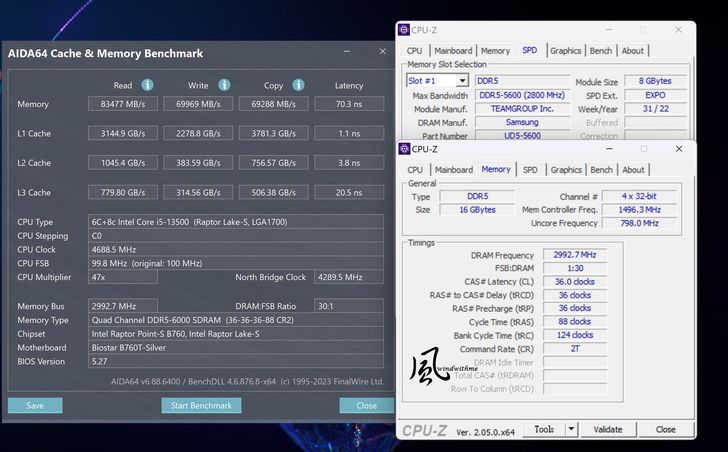
Task: Close the AIDA64 window via title bar X
Action: [382, 52]
